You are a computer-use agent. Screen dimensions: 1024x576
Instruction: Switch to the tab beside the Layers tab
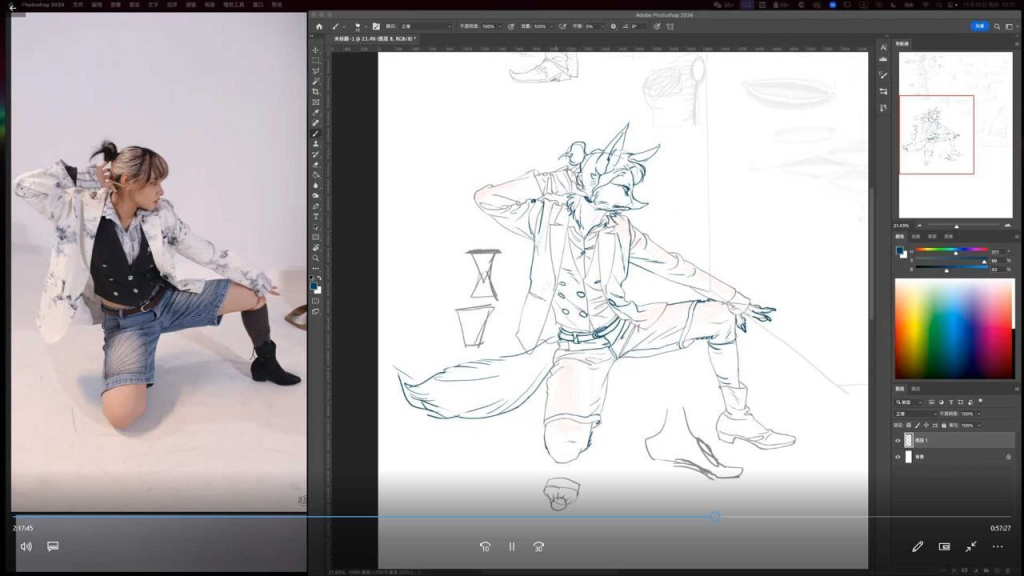point(915,389)
